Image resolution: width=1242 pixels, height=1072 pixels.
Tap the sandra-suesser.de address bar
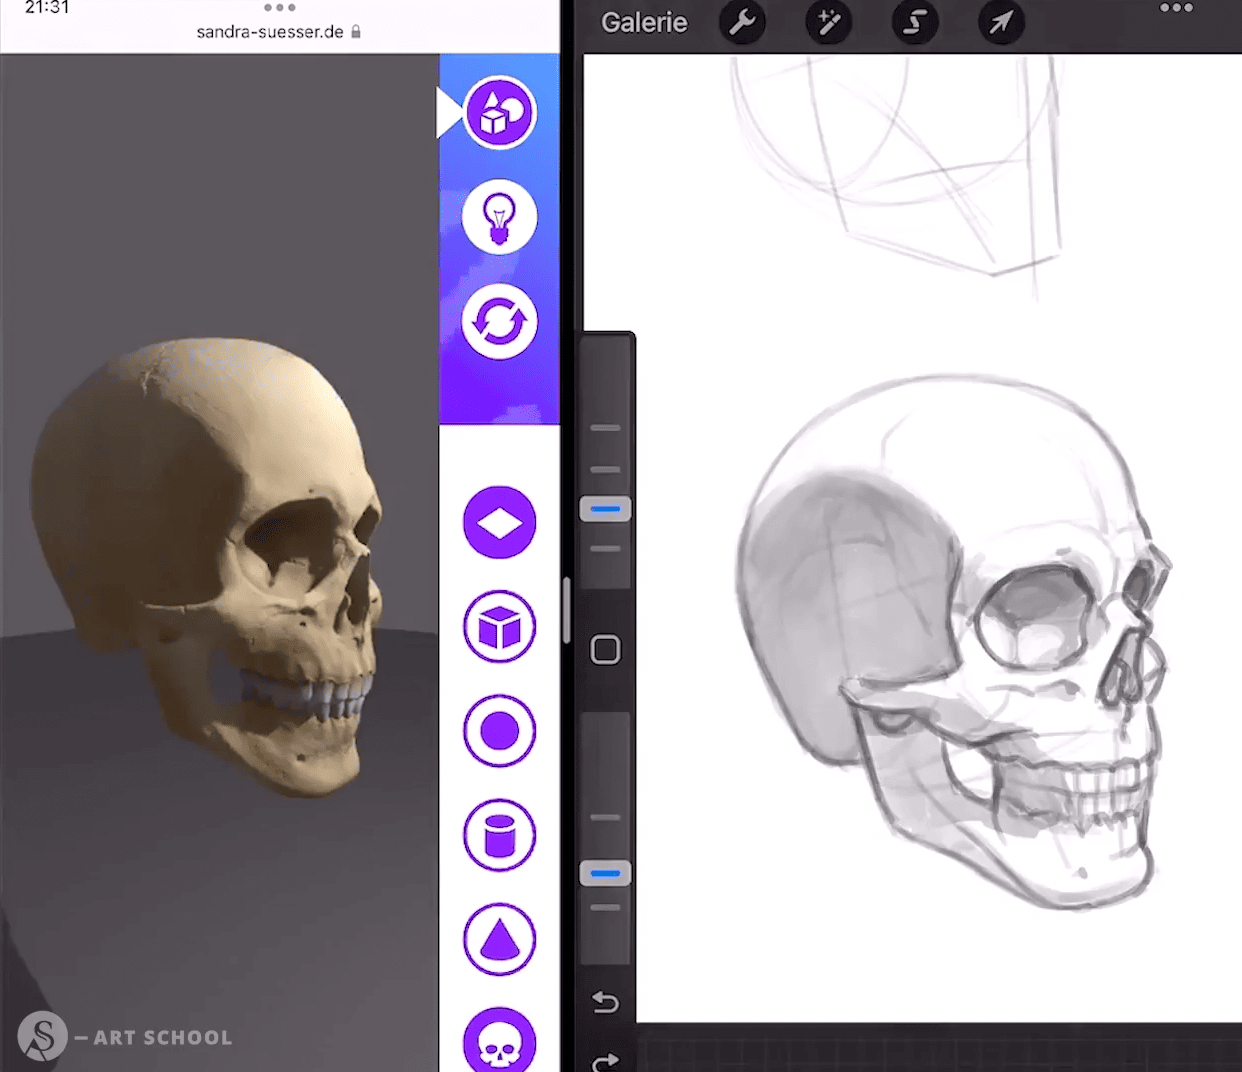coord(279,32)
